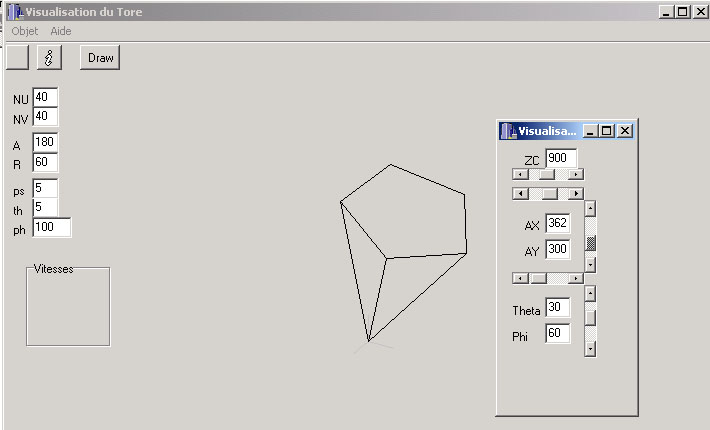Click the NV input field
710x430 pixels.
(45, 117)
